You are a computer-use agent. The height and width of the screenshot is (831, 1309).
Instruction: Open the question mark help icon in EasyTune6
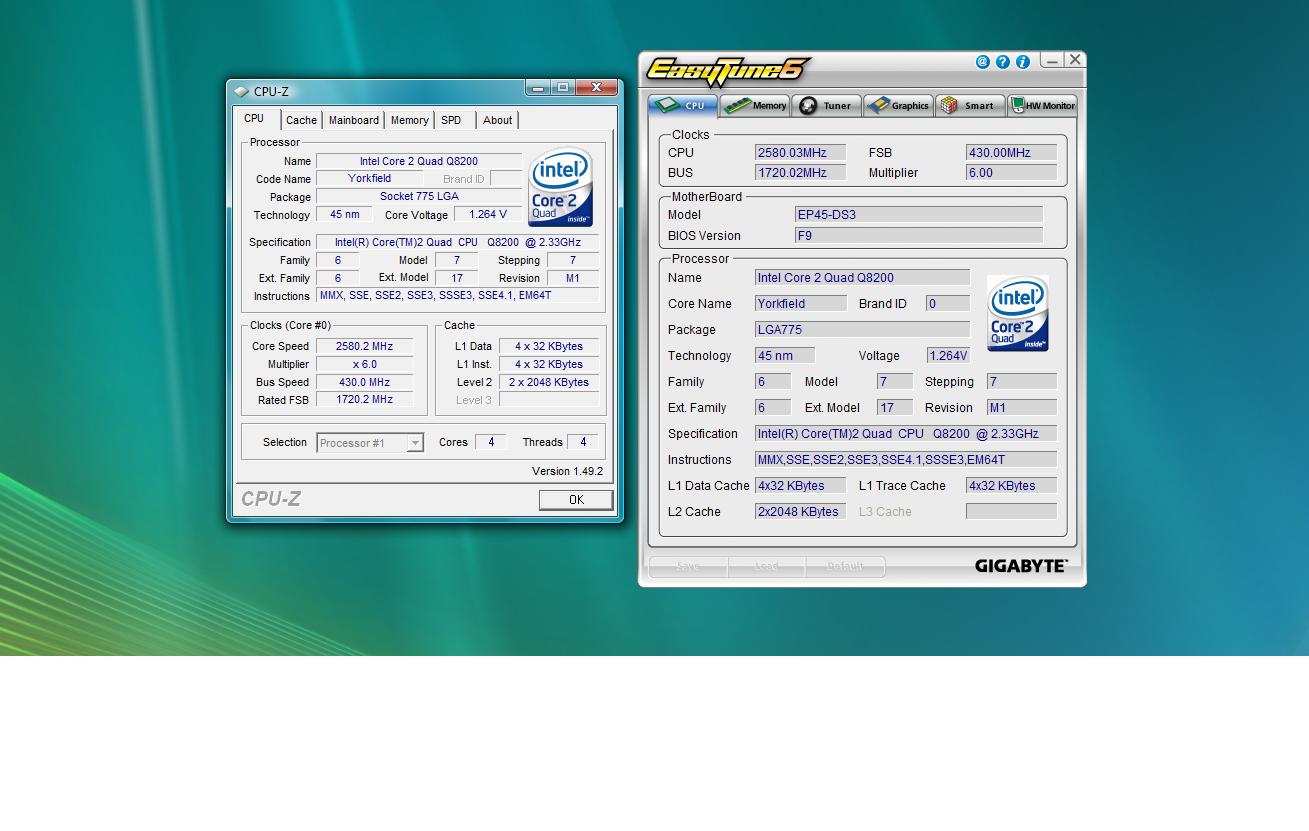click(x=1003, y=62)
